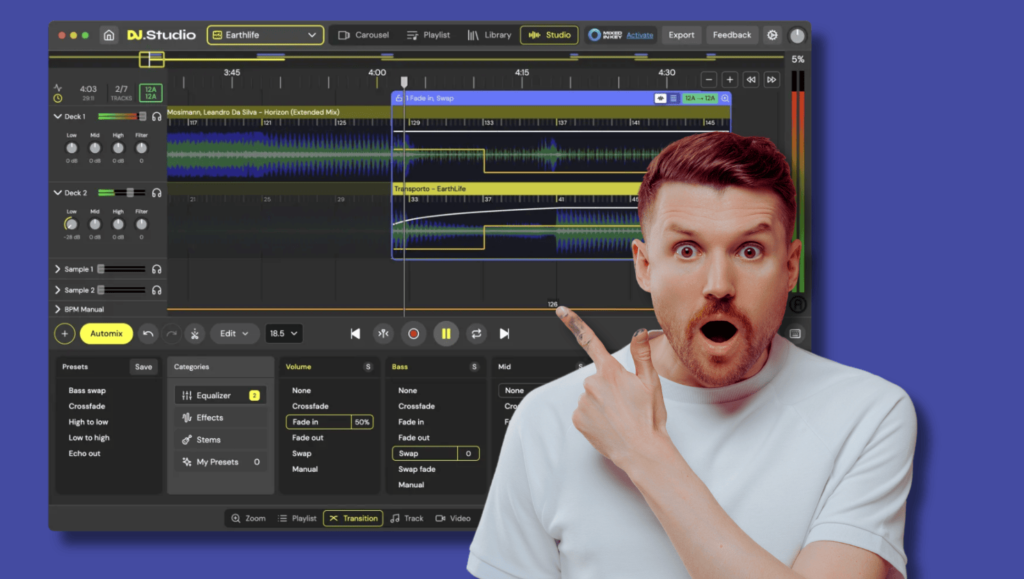Click the playhead marker on the timeline ruler
Viewport: 1024px width, 579px height.
[x=404, y=82]
